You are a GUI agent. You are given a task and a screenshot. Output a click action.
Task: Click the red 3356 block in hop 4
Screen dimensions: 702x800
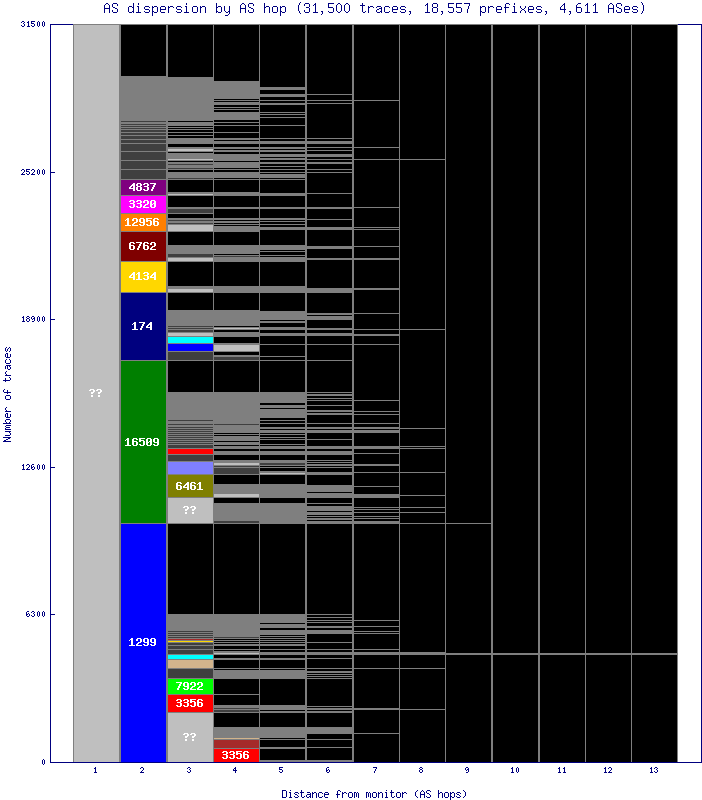tap(236, 755)
